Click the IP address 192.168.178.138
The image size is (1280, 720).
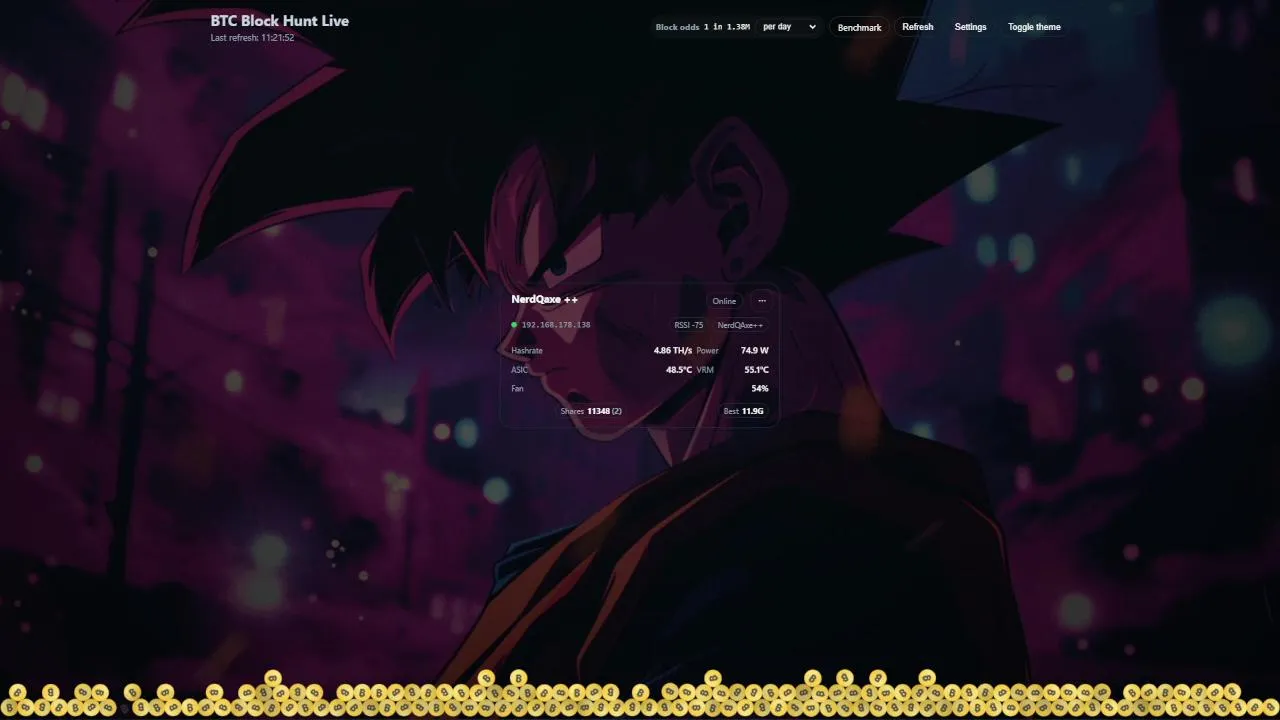[x=556, y=325]
